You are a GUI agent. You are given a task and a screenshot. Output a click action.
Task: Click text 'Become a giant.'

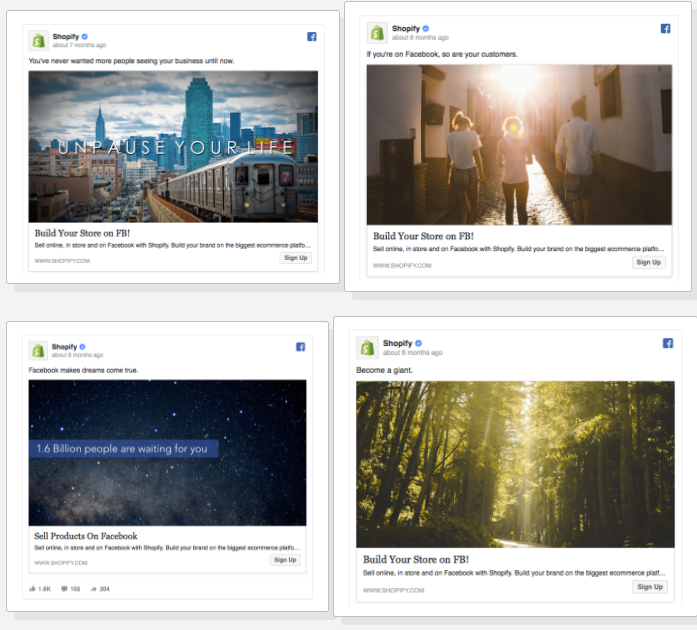[385, 370]
